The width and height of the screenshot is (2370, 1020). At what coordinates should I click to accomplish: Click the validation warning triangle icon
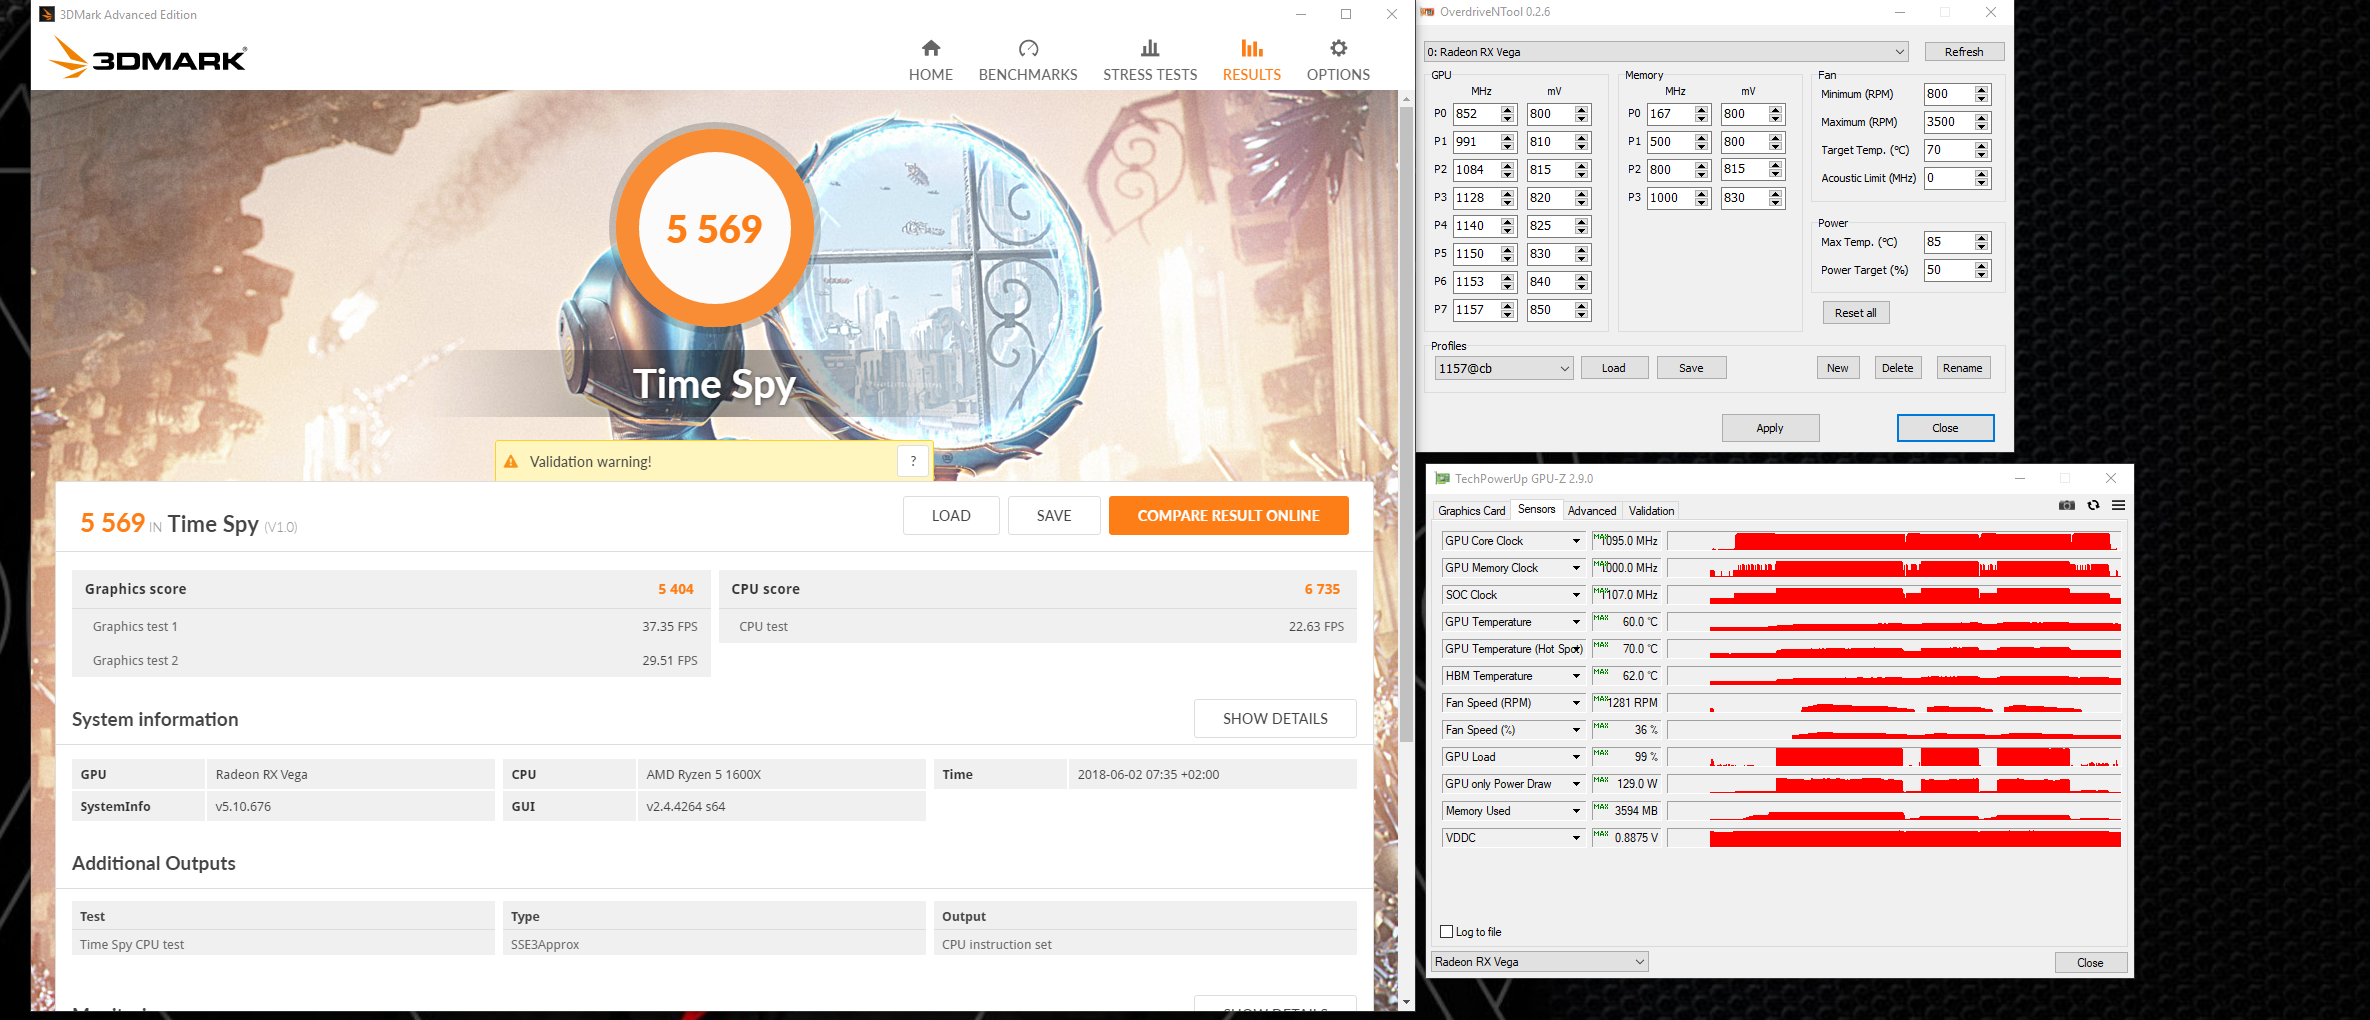click(511, 462)
